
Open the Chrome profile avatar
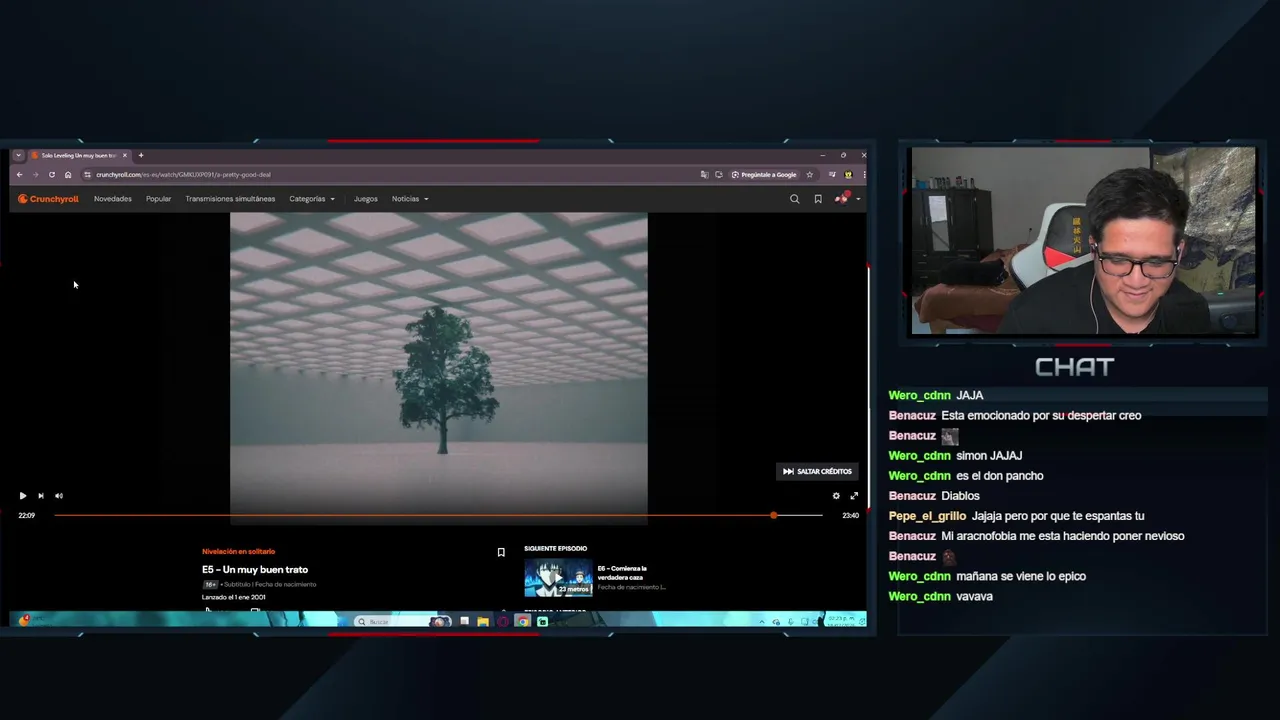click(x=848, y=175)
